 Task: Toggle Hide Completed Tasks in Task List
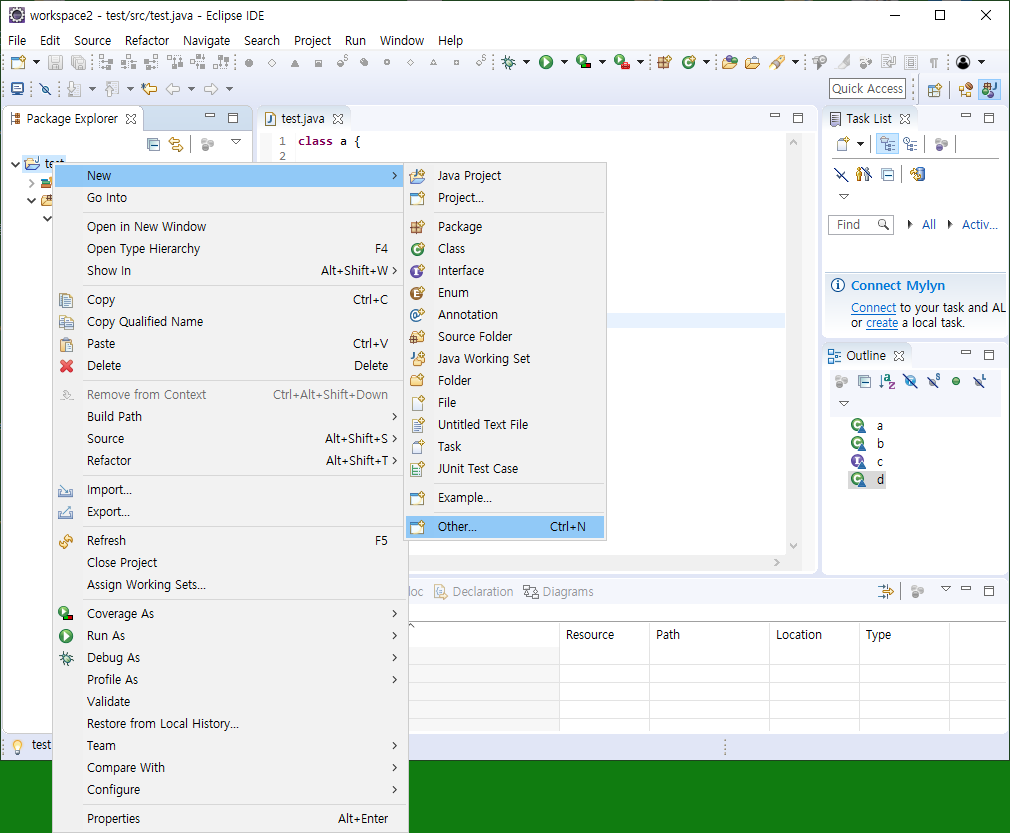point(841,174)
